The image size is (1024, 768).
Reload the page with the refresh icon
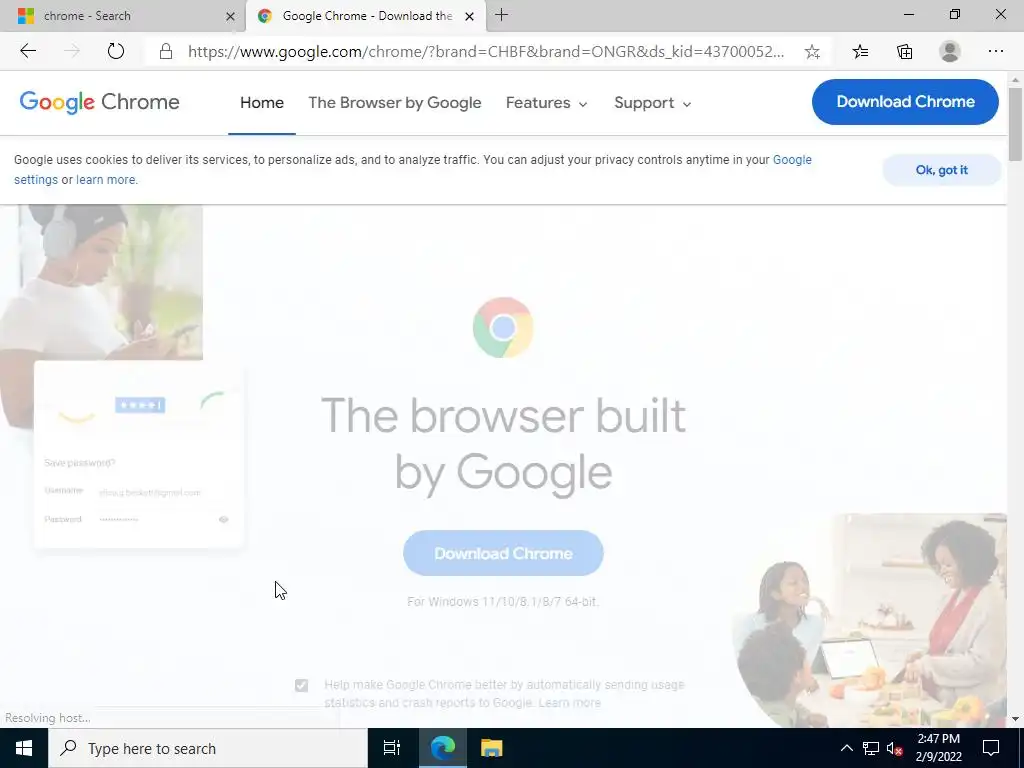pos(116,52)
